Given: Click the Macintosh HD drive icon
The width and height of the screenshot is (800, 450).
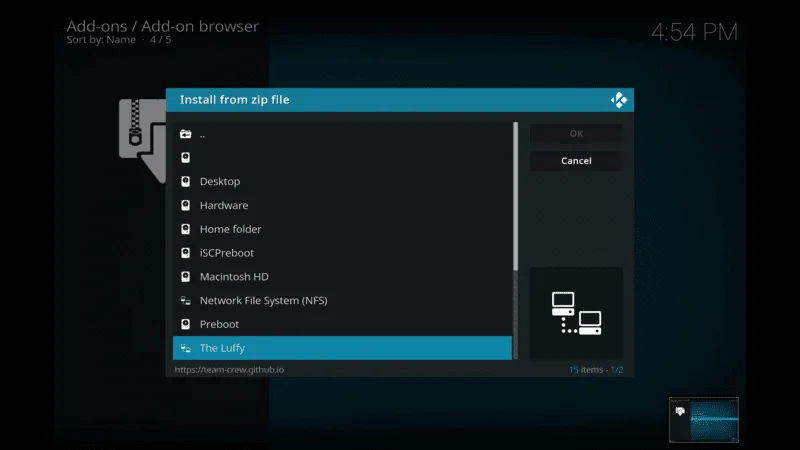Looking at the screenshot, I should coord(185,277).
